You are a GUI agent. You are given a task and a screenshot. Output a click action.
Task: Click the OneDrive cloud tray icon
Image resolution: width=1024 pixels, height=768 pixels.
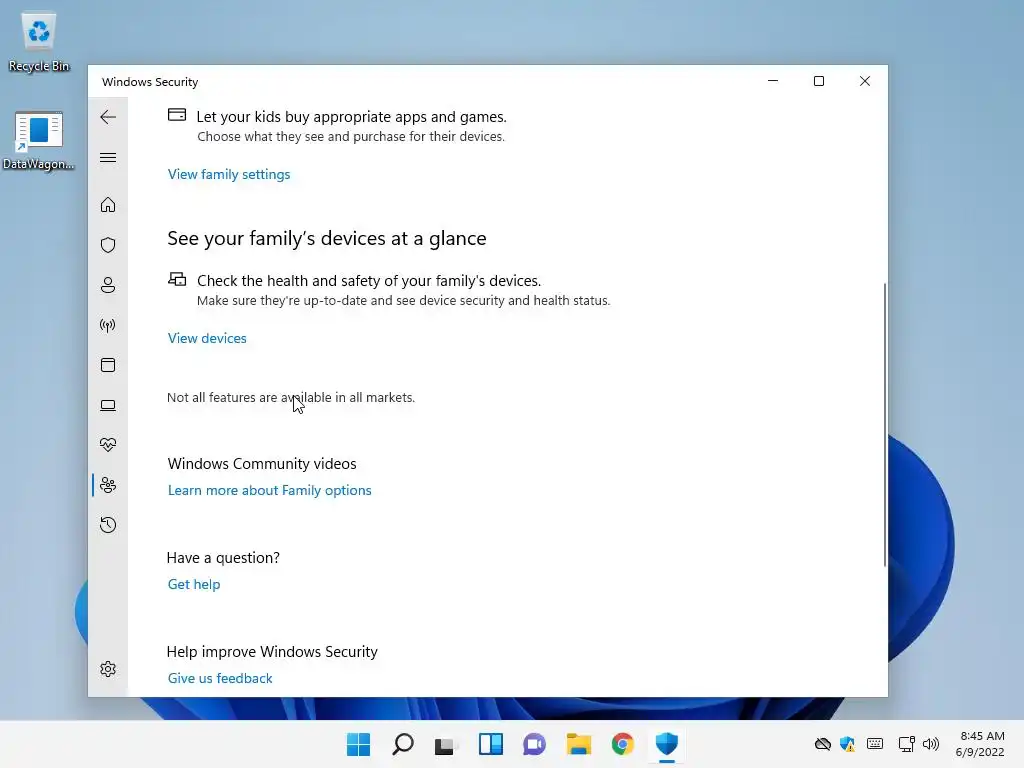[823, 744]
